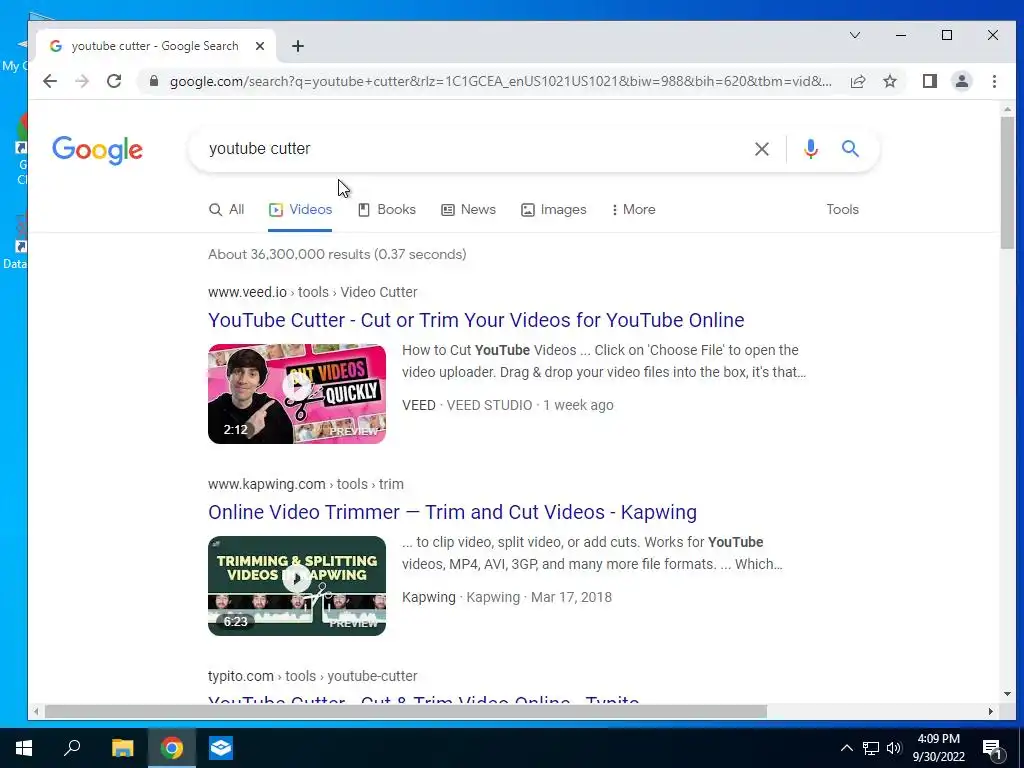This screenshot has width=1024, height=768.
Task: View site information via the lock icon
Action: tap(154, 81)
